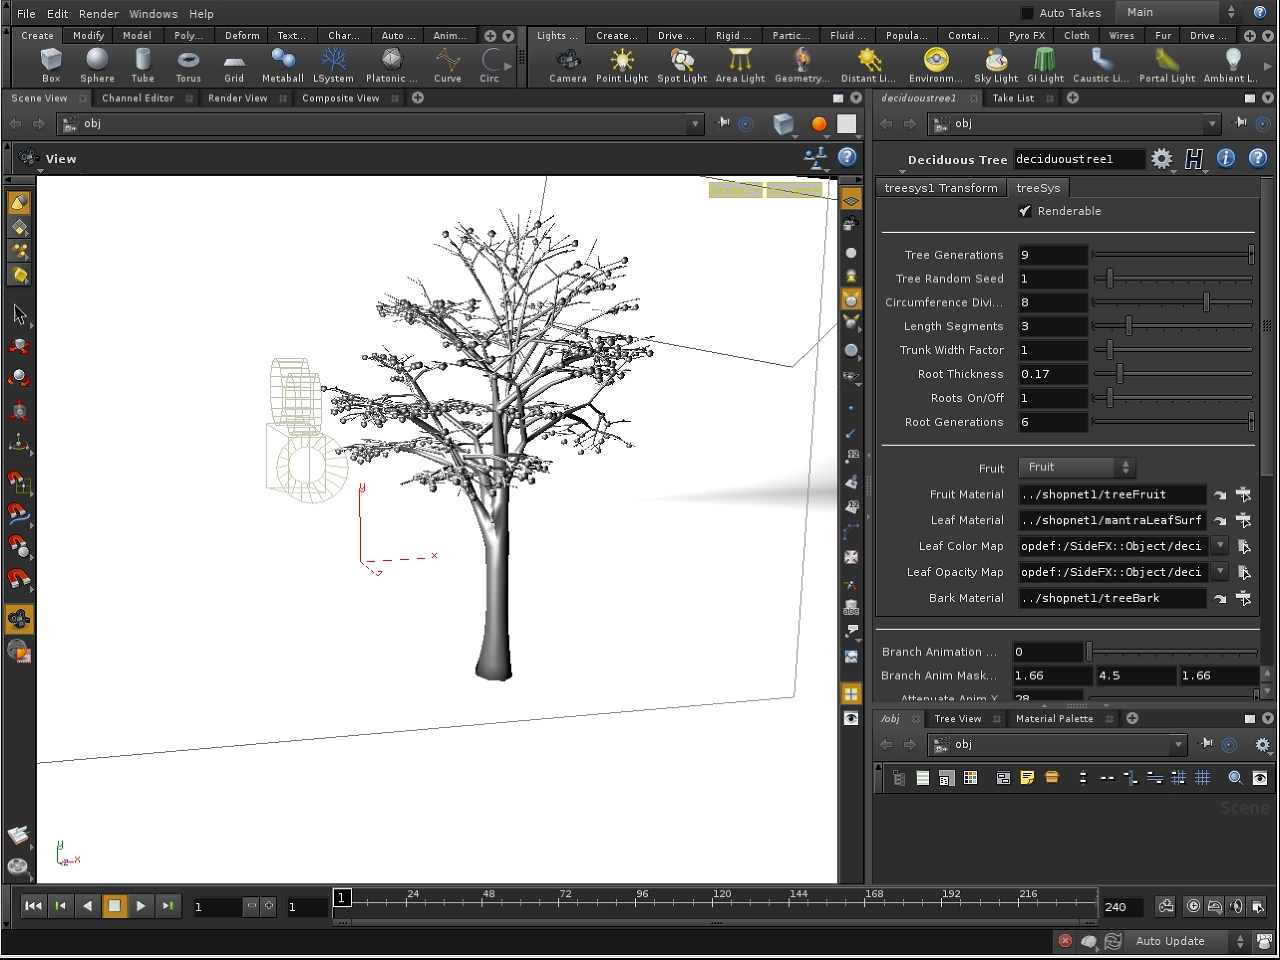Click the Metaball shelf tool
Screen dimensions: 1280x960
[283, 65]
